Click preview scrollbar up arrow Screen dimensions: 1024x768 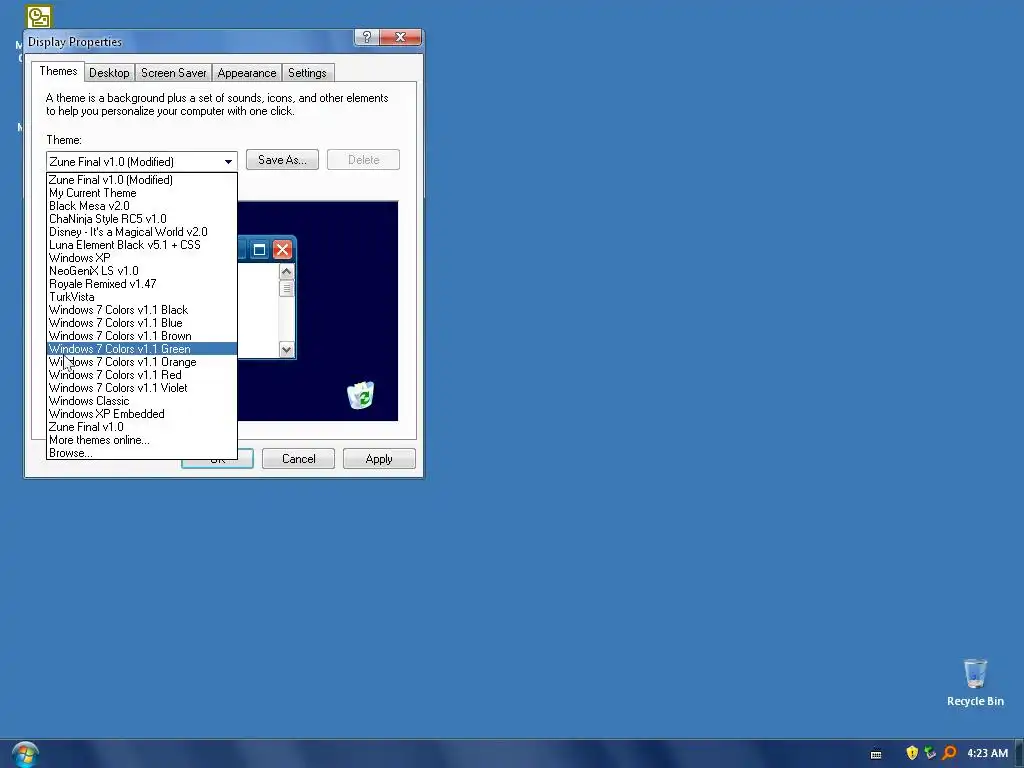tap(286, 271)
